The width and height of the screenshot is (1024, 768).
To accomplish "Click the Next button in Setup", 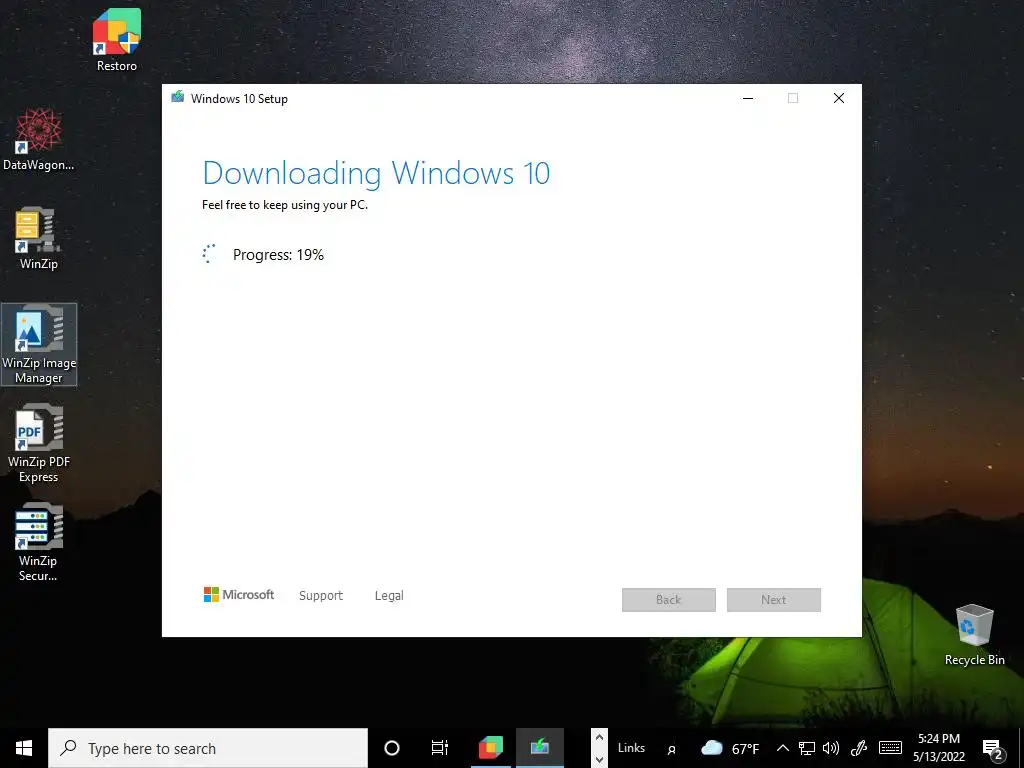I will (x=773, y=600).
